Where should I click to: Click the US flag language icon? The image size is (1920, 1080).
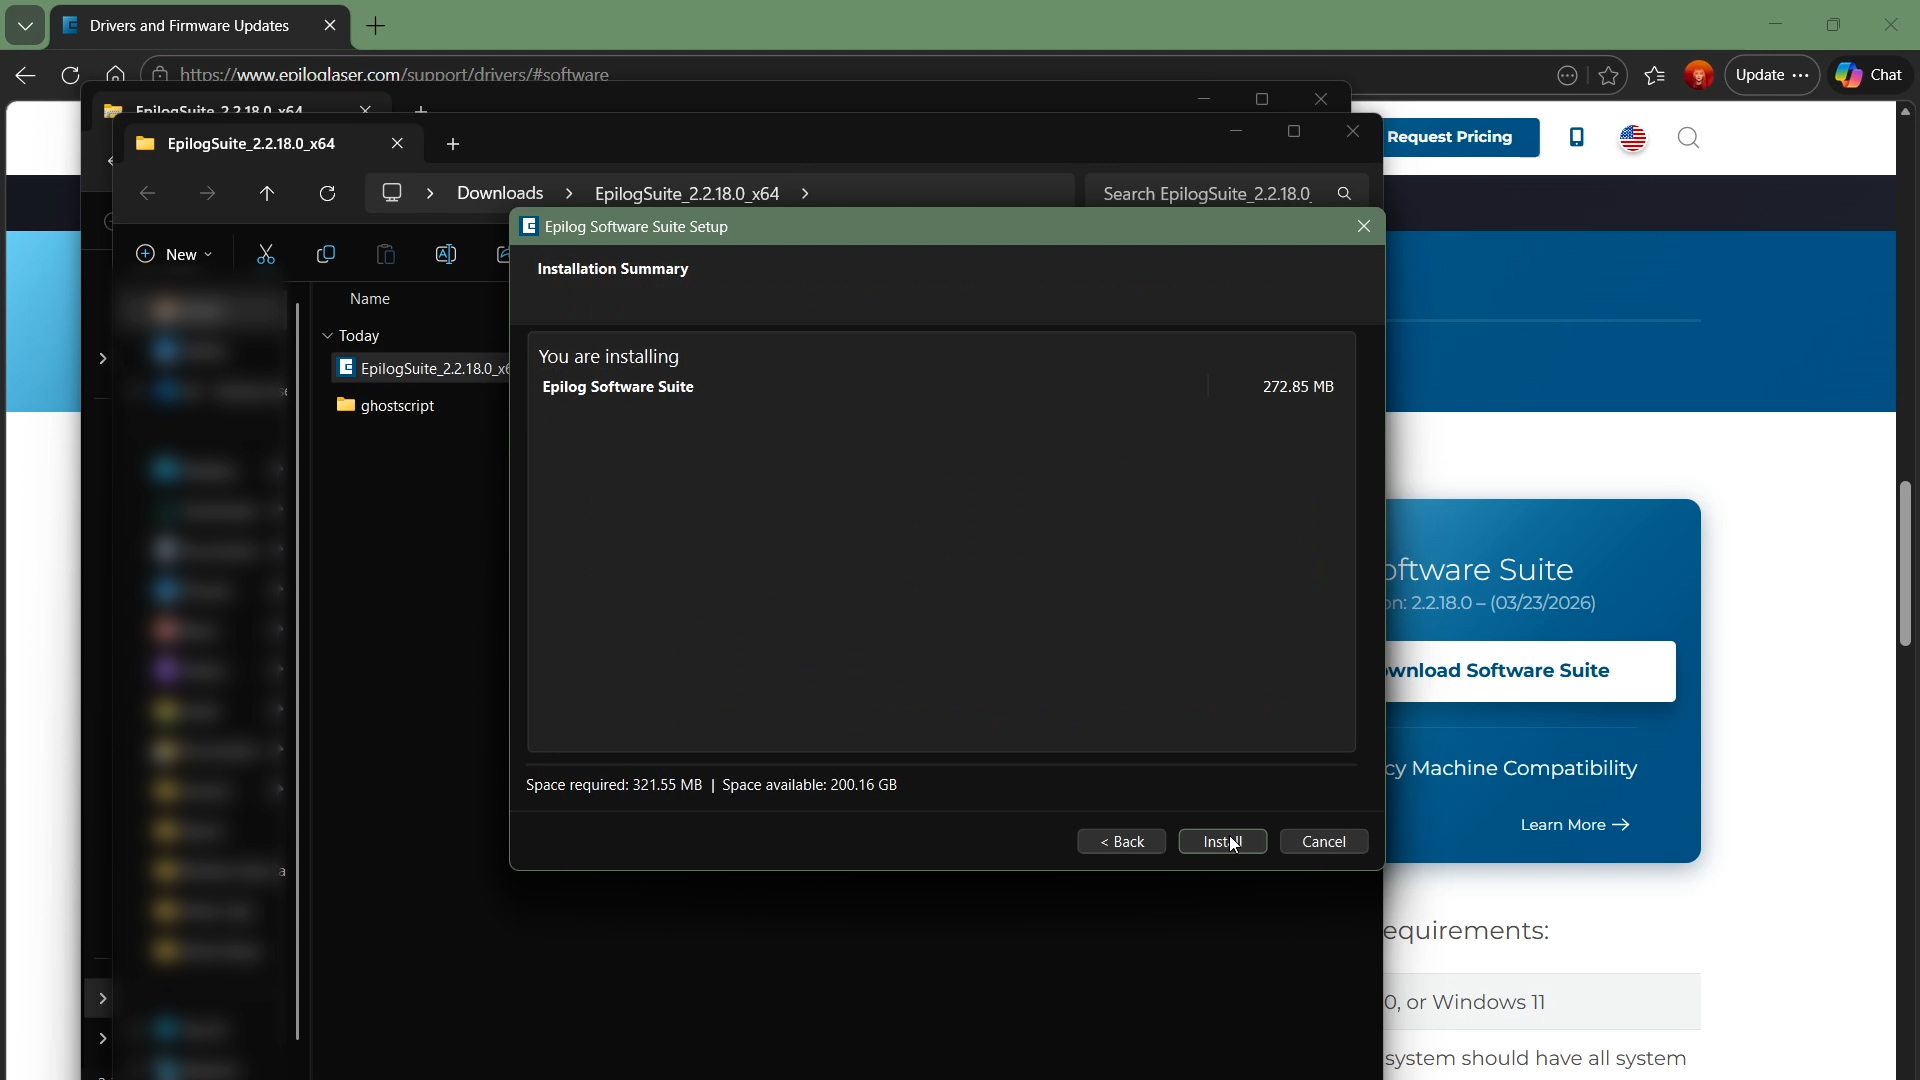pos(1634,138)
